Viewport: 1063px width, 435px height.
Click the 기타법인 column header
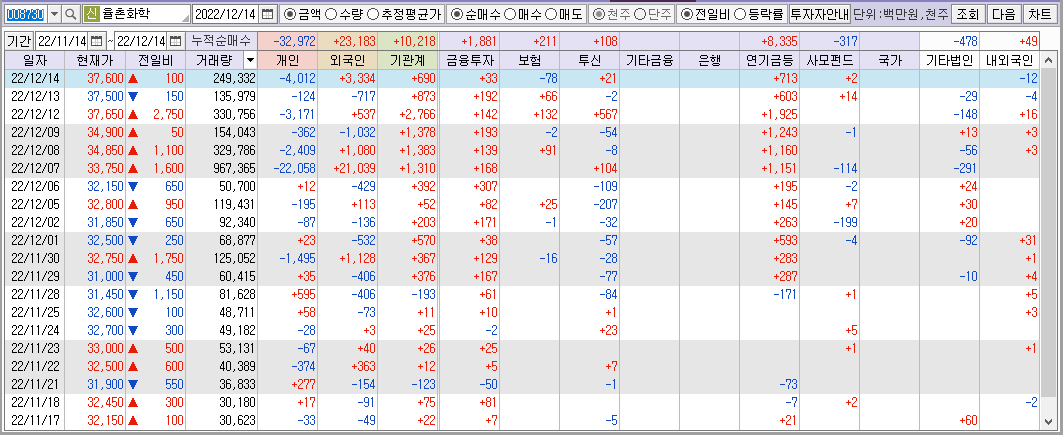pos(950,60)
